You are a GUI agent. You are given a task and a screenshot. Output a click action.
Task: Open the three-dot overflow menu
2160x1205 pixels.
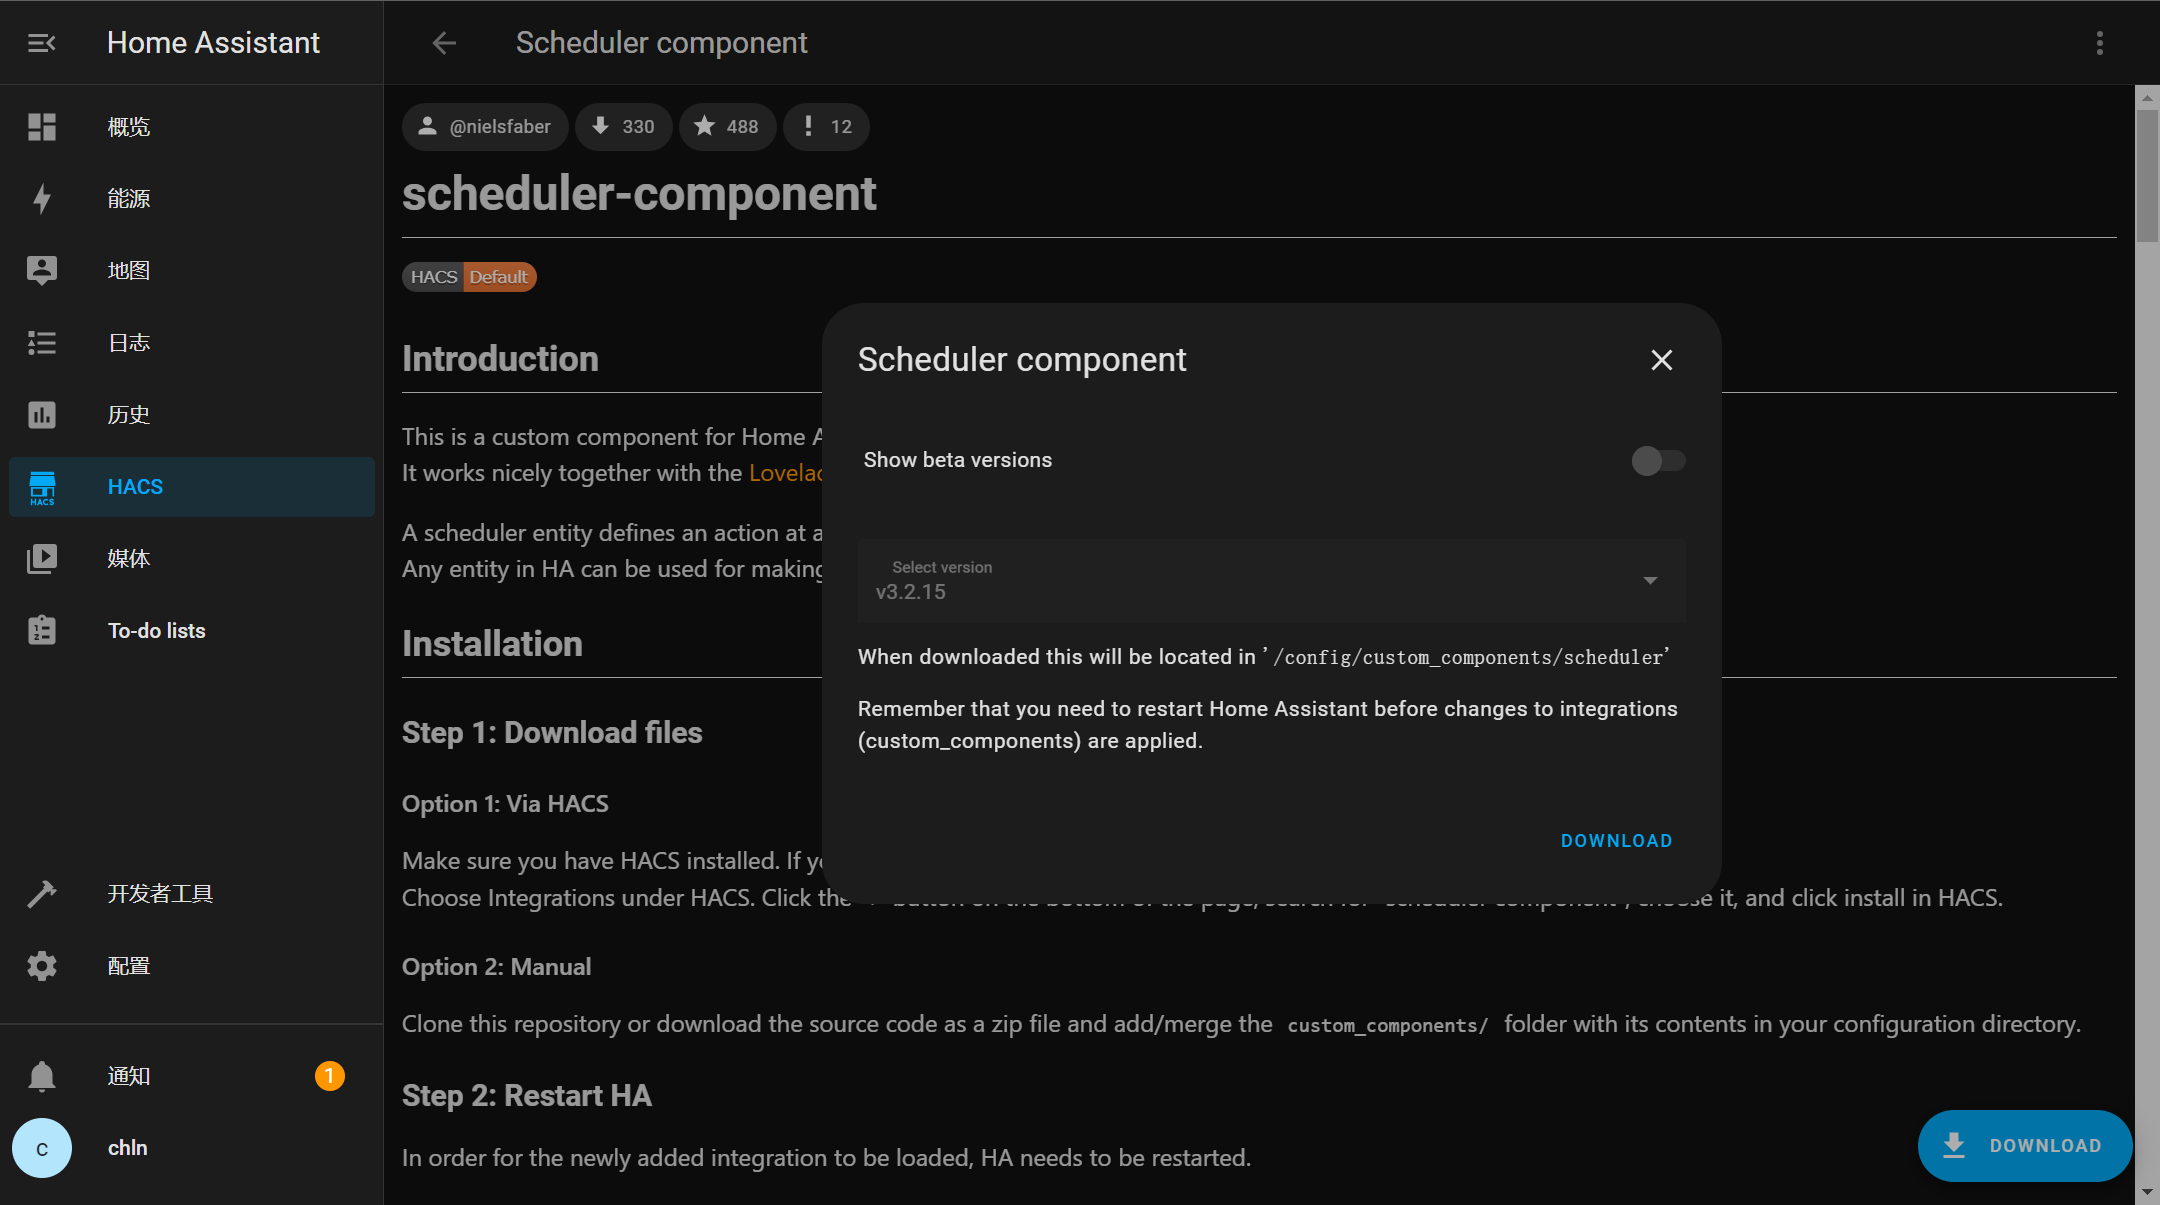pos(2099,43)
